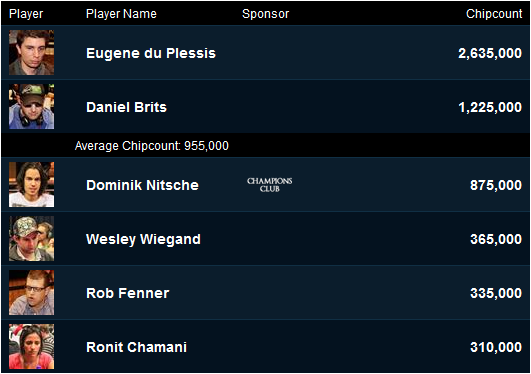Click Eugene du Plessis player photo

point(31,53)
